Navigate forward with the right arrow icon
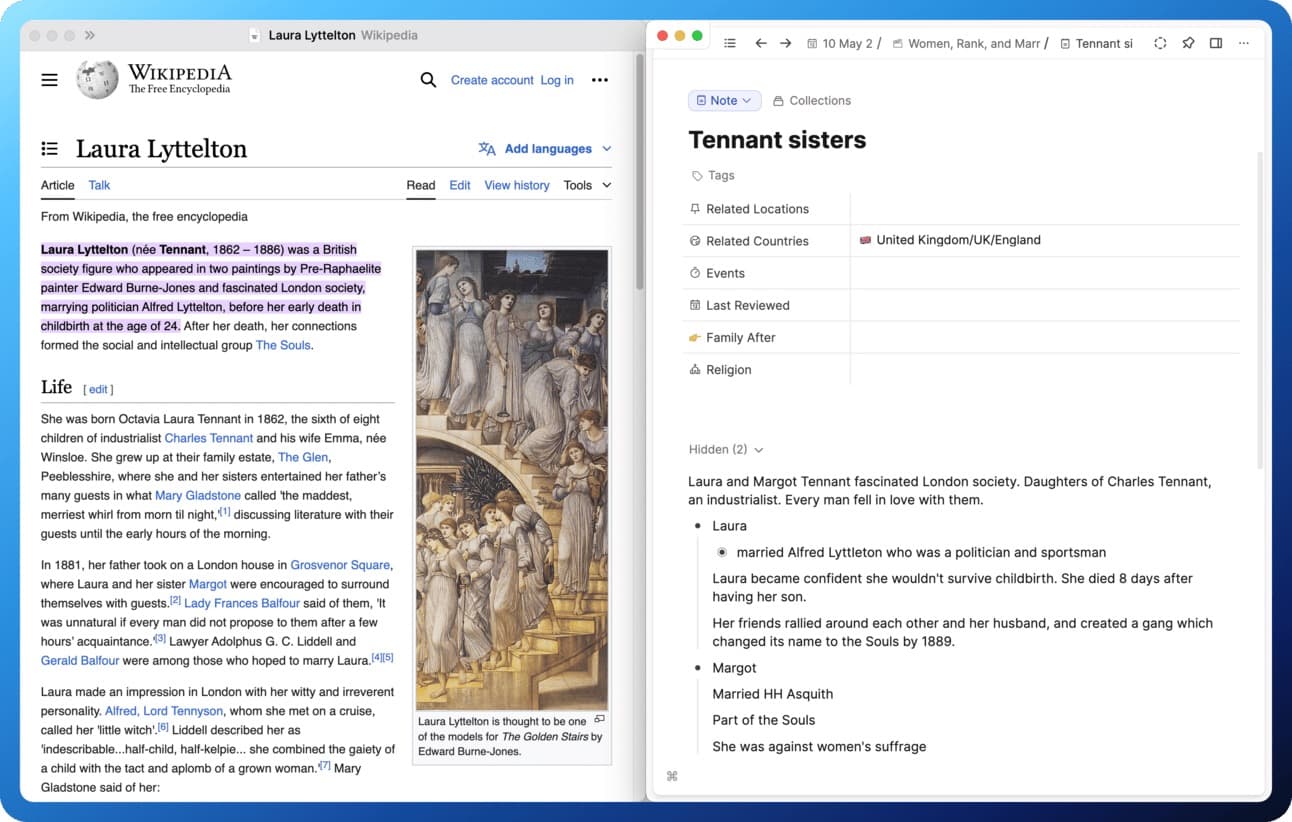The height and width of the screenshot is (822, 1292). 785,43
